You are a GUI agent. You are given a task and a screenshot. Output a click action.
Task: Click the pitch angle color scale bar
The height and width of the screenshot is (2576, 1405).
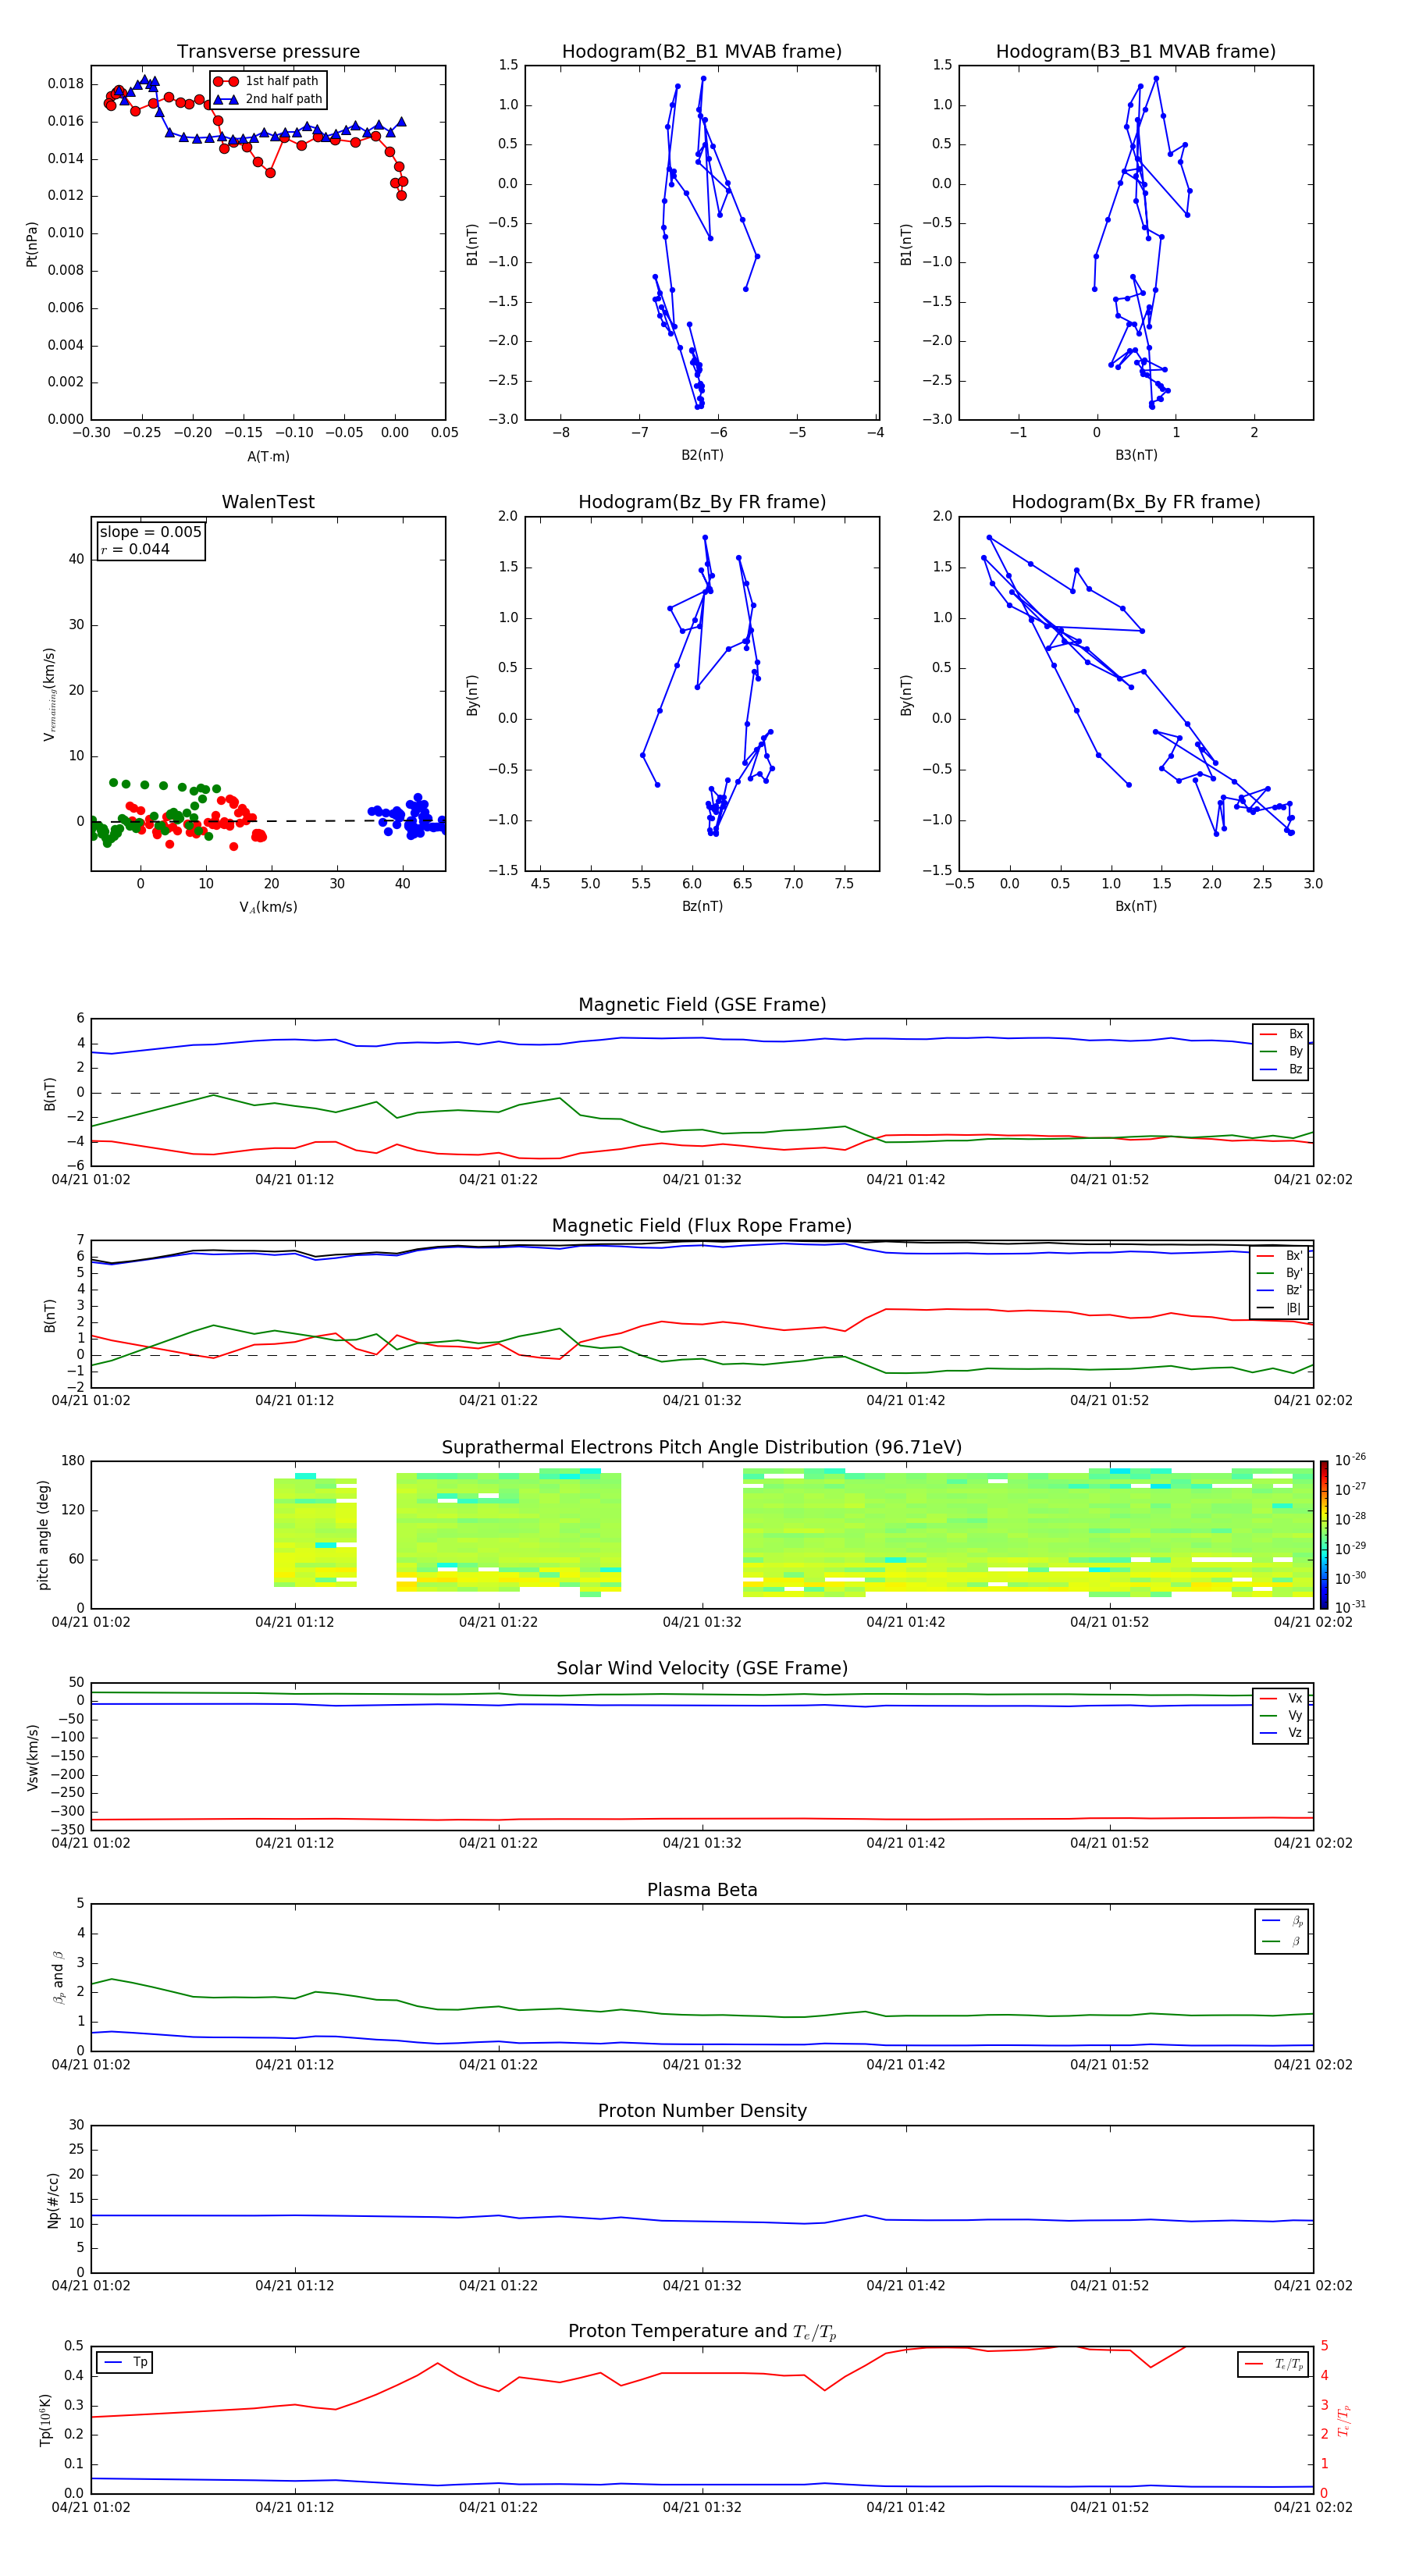(1324, 1535)
